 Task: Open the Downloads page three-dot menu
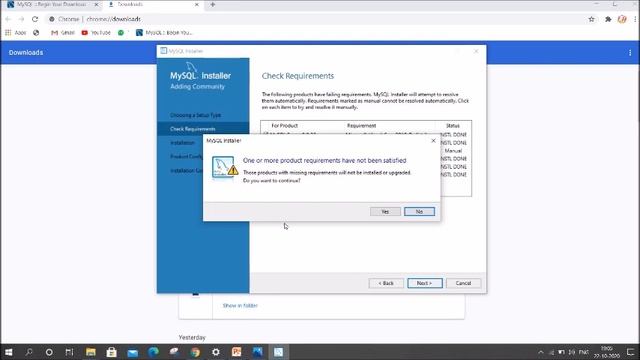[630, 53]
